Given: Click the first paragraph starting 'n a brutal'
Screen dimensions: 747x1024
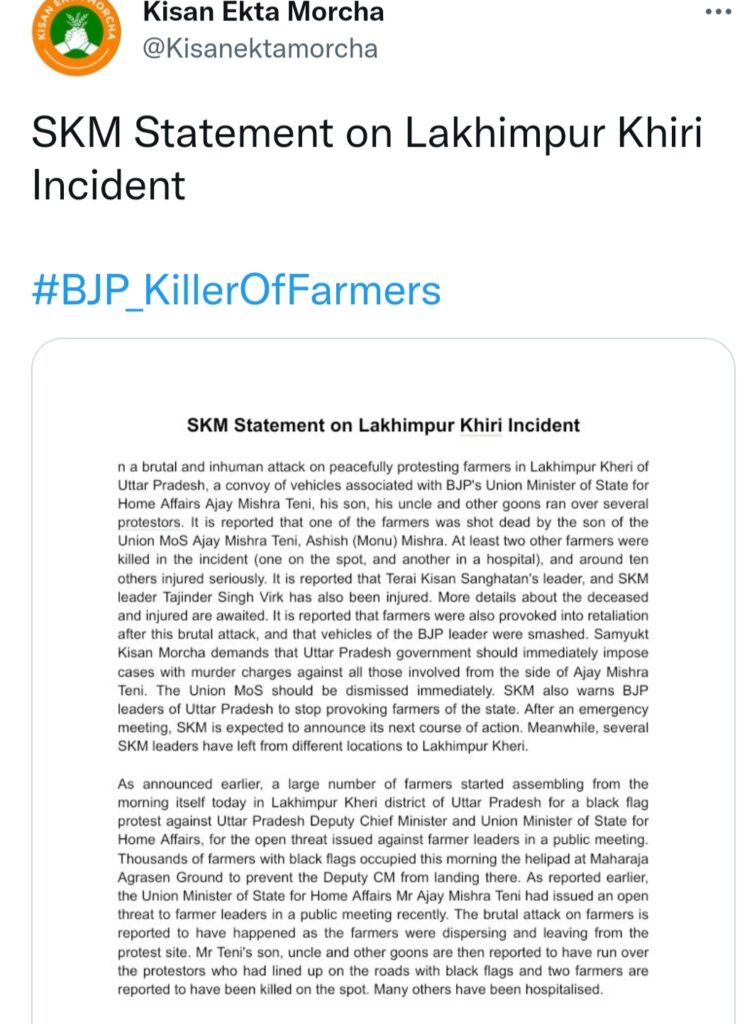Looking at the screenshot, I should [383, 606].
